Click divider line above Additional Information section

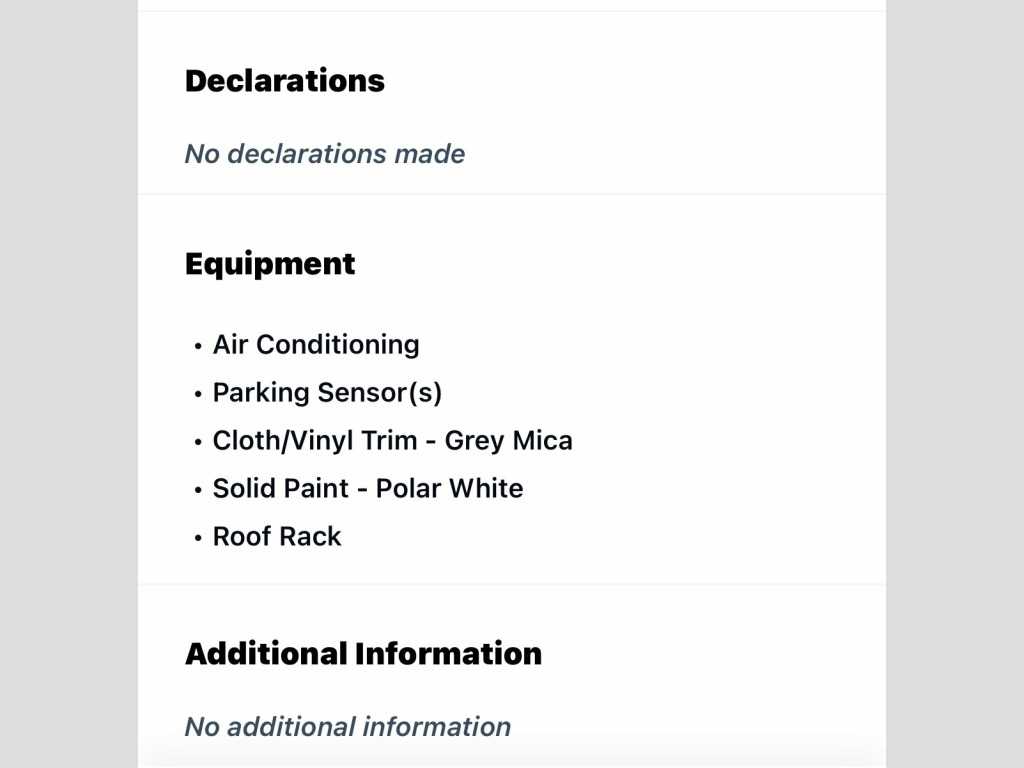click(x=512, y=584)
